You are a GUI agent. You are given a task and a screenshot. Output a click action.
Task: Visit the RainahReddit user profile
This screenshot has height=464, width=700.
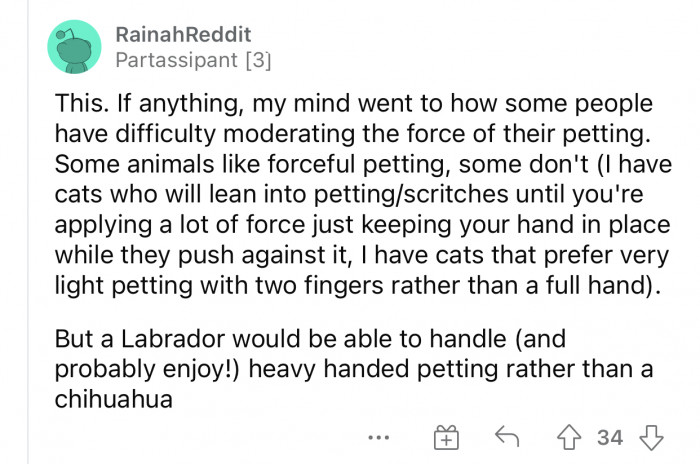(x=183, y=34)
